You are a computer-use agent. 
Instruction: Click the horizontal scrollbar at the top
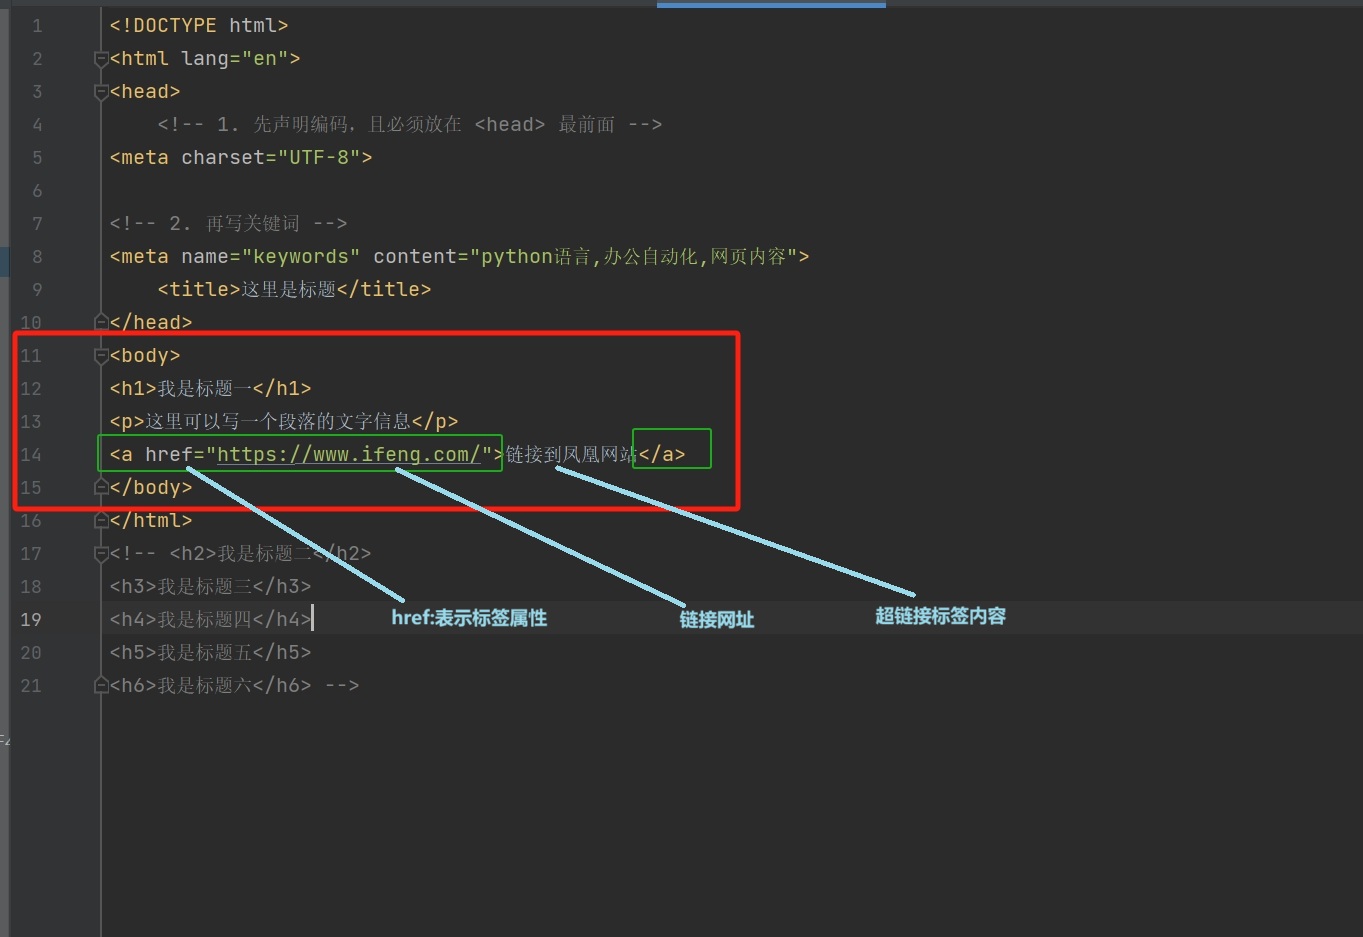770,4
